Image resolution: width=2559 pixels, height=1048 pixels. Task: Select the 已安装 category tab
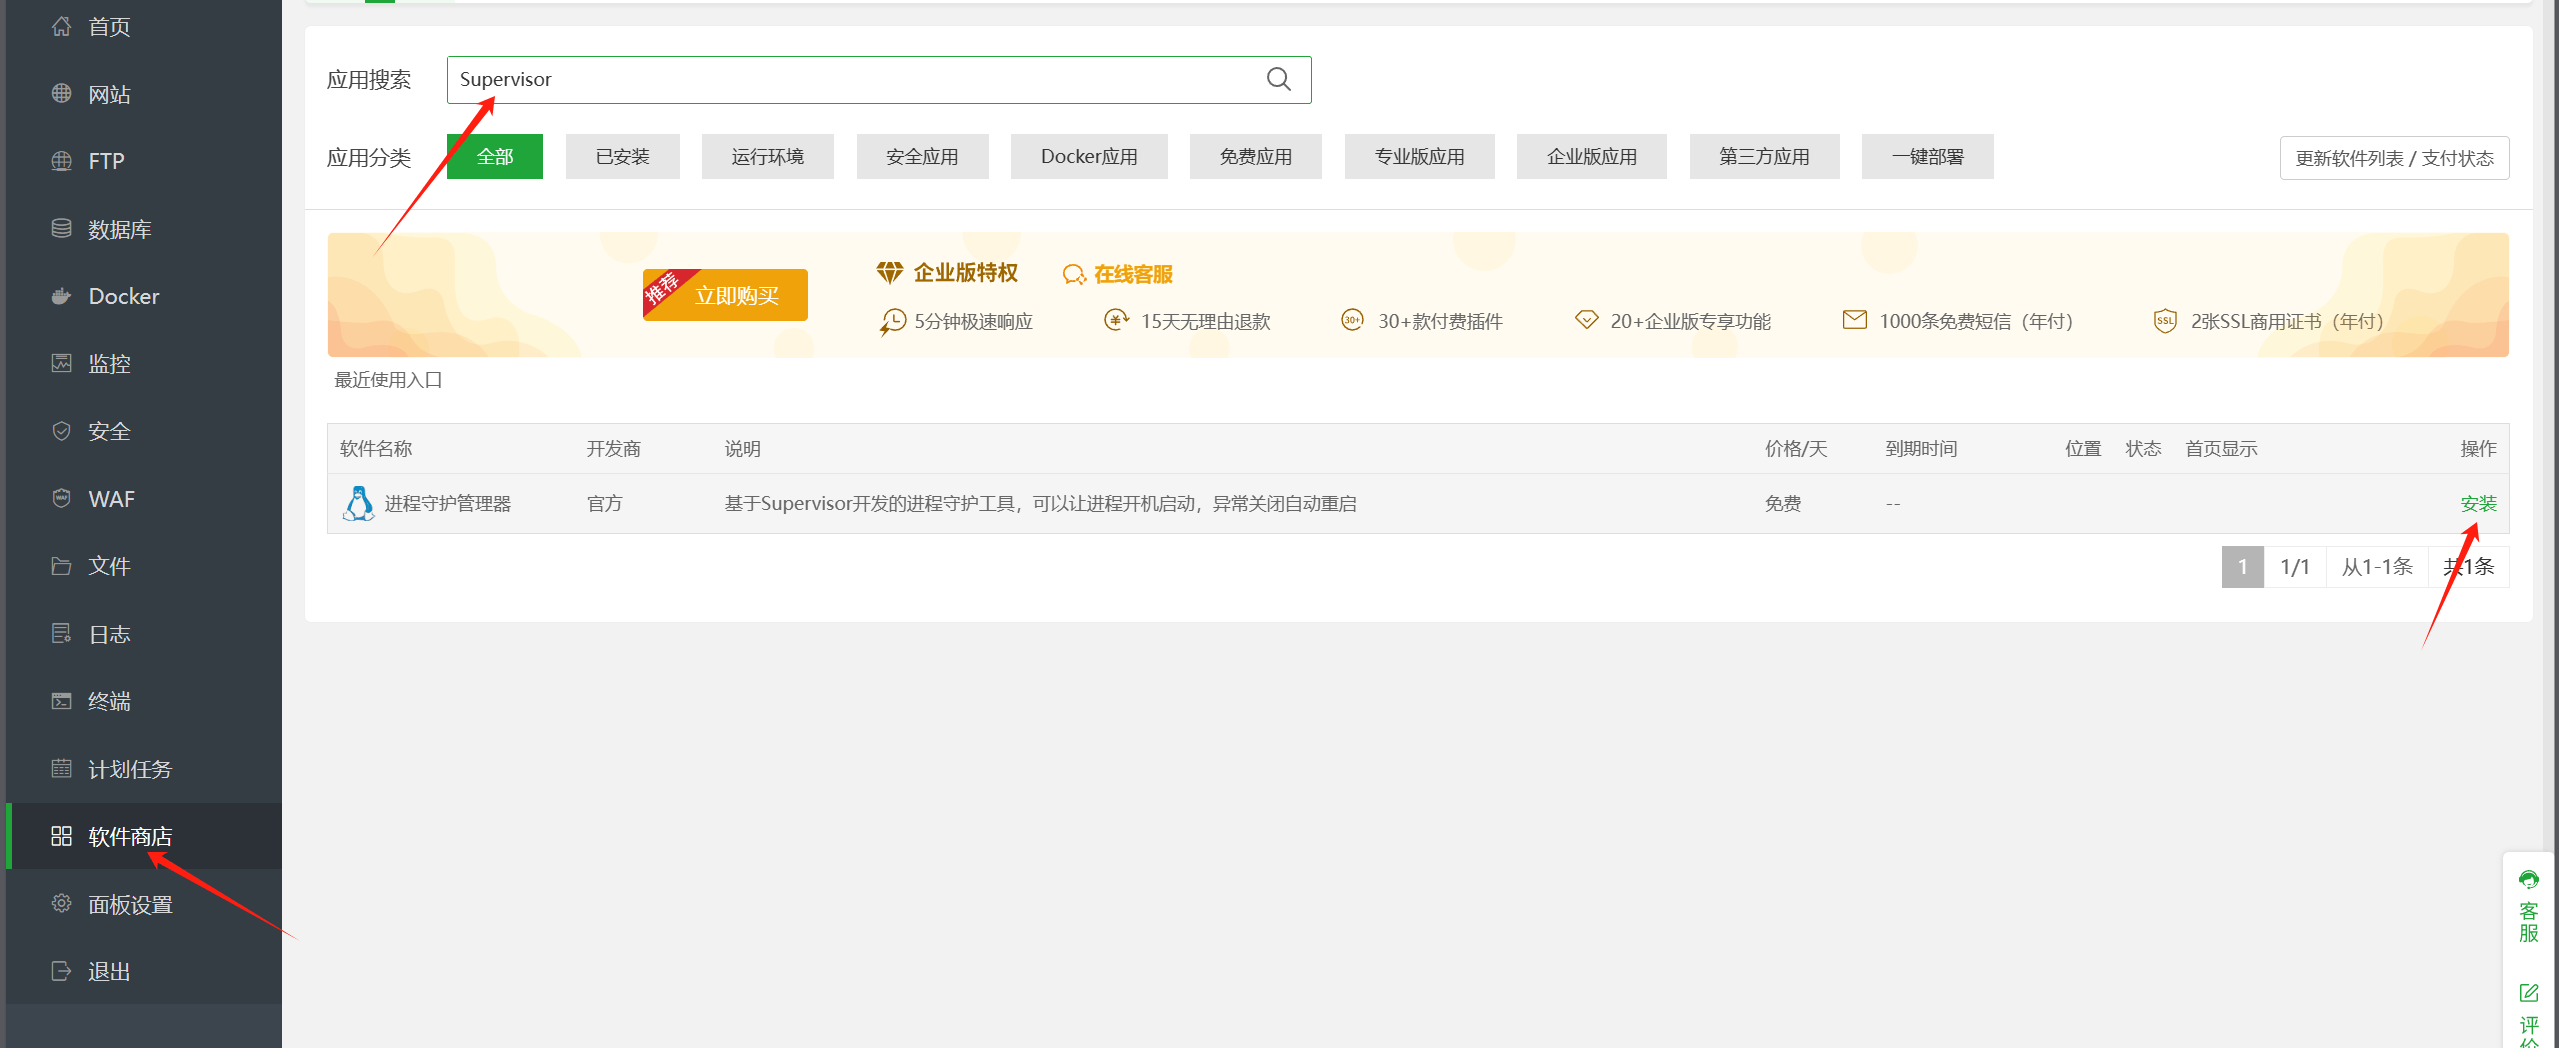coord(622,157)
